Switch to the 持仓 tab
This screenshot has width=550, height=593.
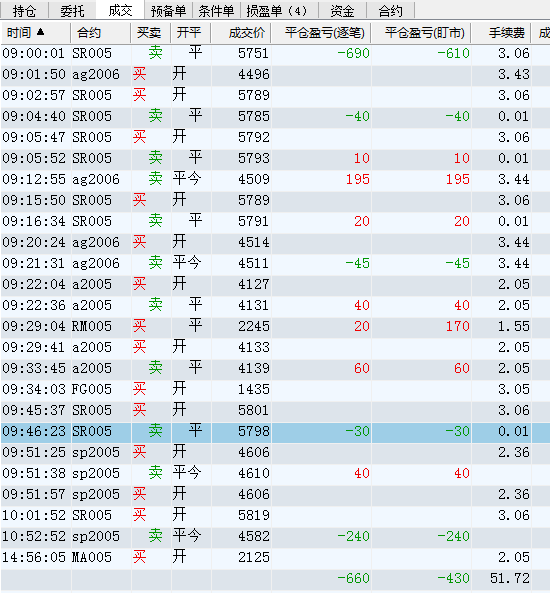point(24,11)
